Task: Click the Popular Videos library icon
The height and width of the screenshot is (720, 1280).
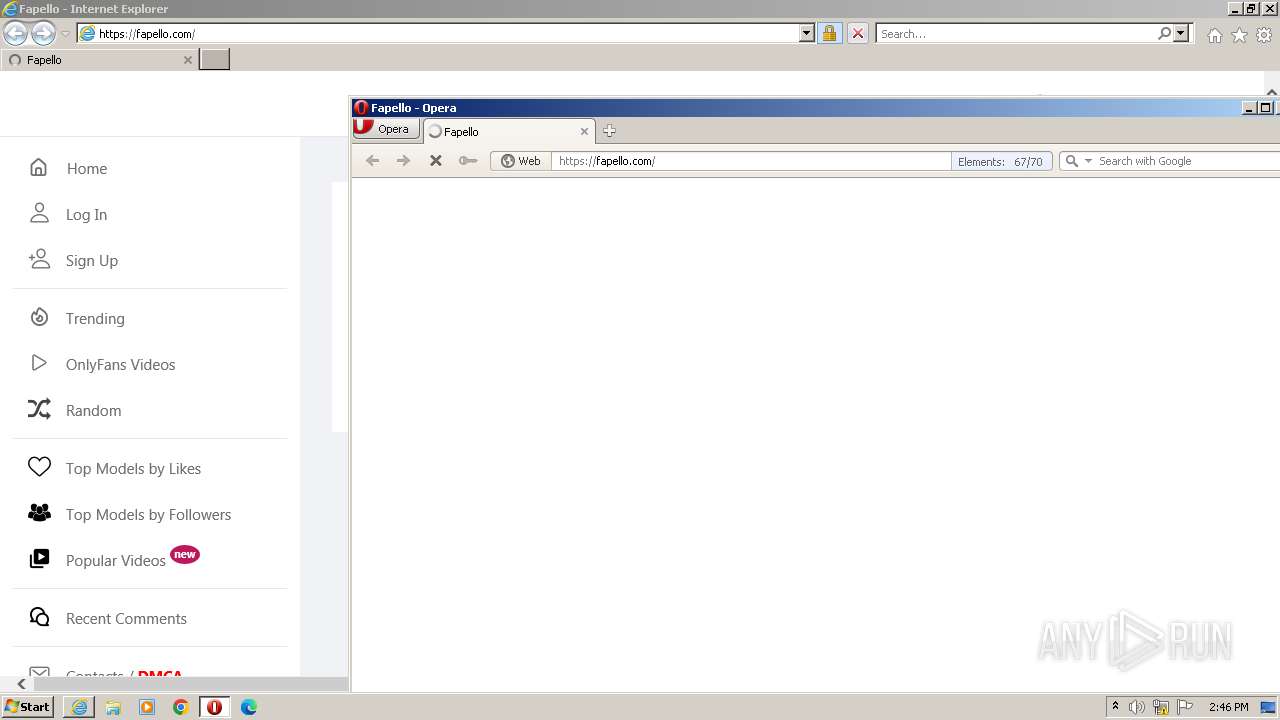Action: (39, 559)
